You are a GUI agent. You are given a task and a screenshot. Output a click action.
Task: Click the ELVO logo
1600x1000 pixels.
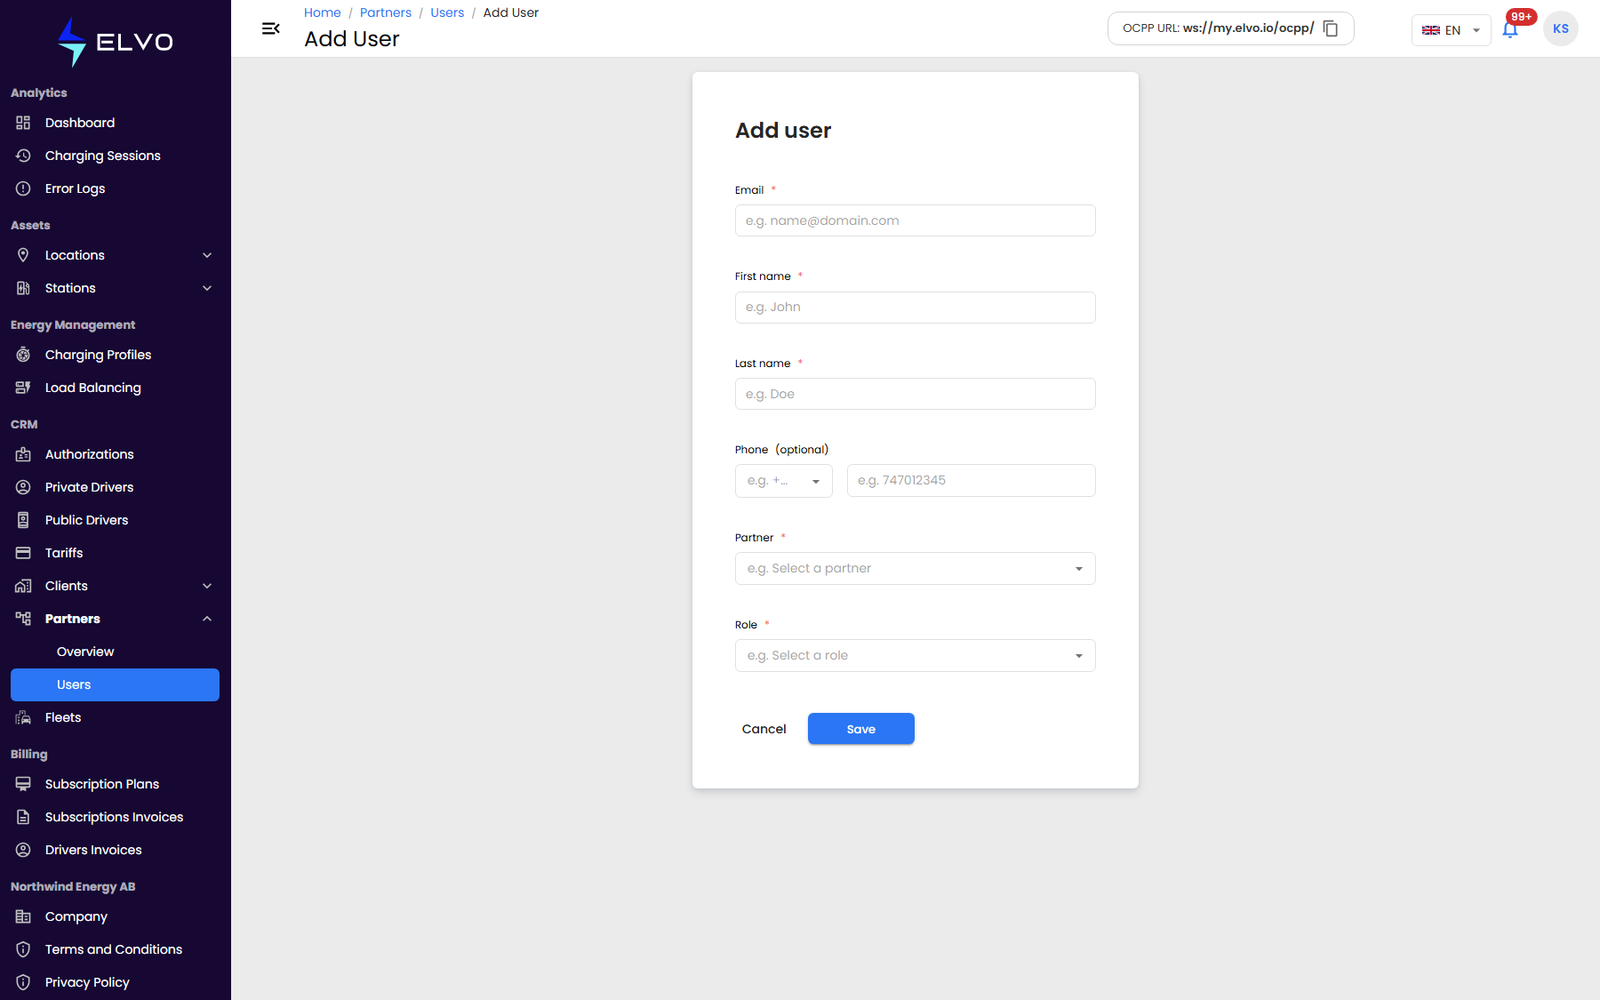tap(115, 42)
